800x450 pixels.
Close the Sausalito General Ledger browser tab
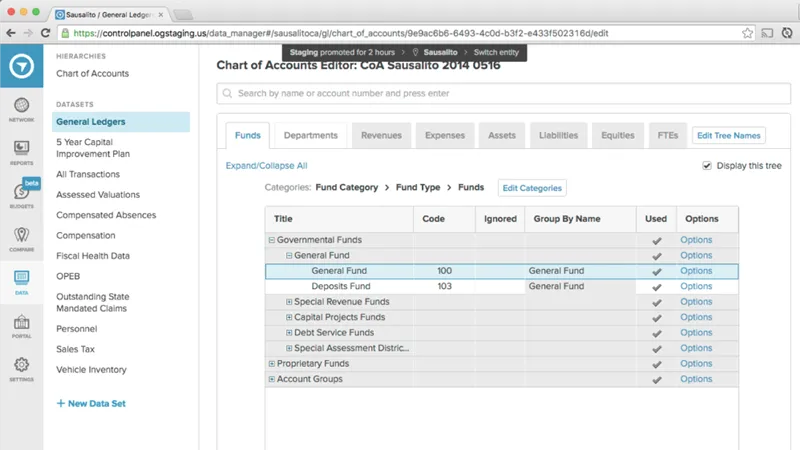coord(161,15)
